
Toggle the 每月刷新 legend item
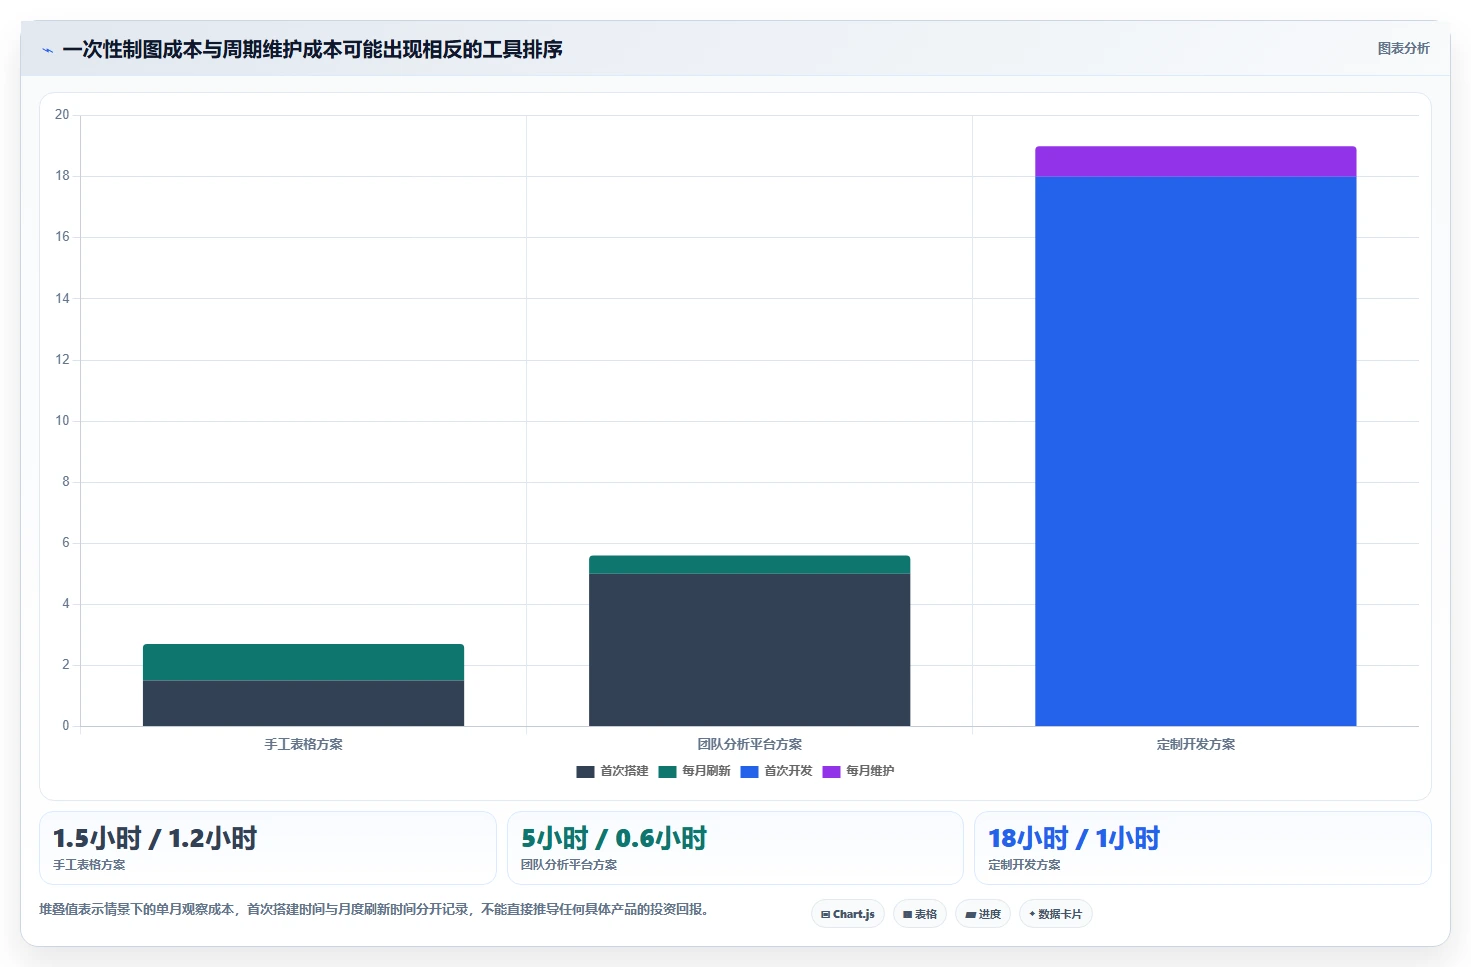tap(694, 771)
